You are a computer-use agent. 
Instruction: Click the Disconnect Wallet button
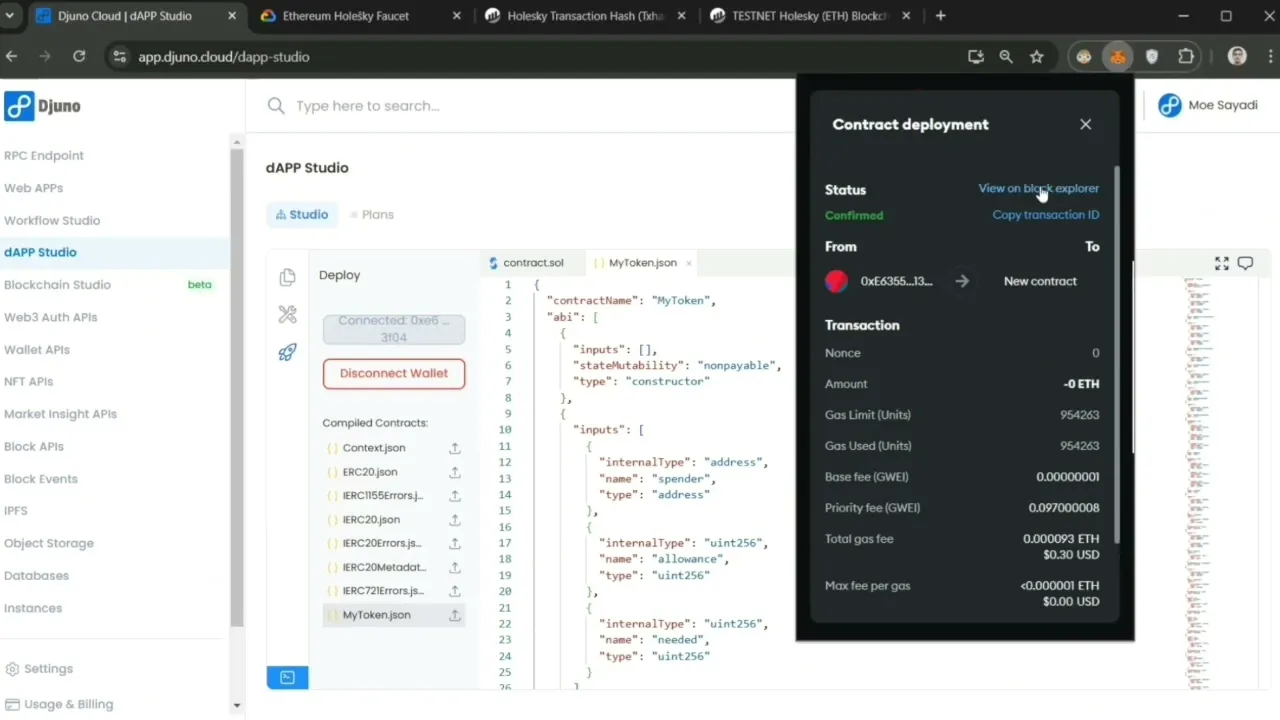click(394, 373)
